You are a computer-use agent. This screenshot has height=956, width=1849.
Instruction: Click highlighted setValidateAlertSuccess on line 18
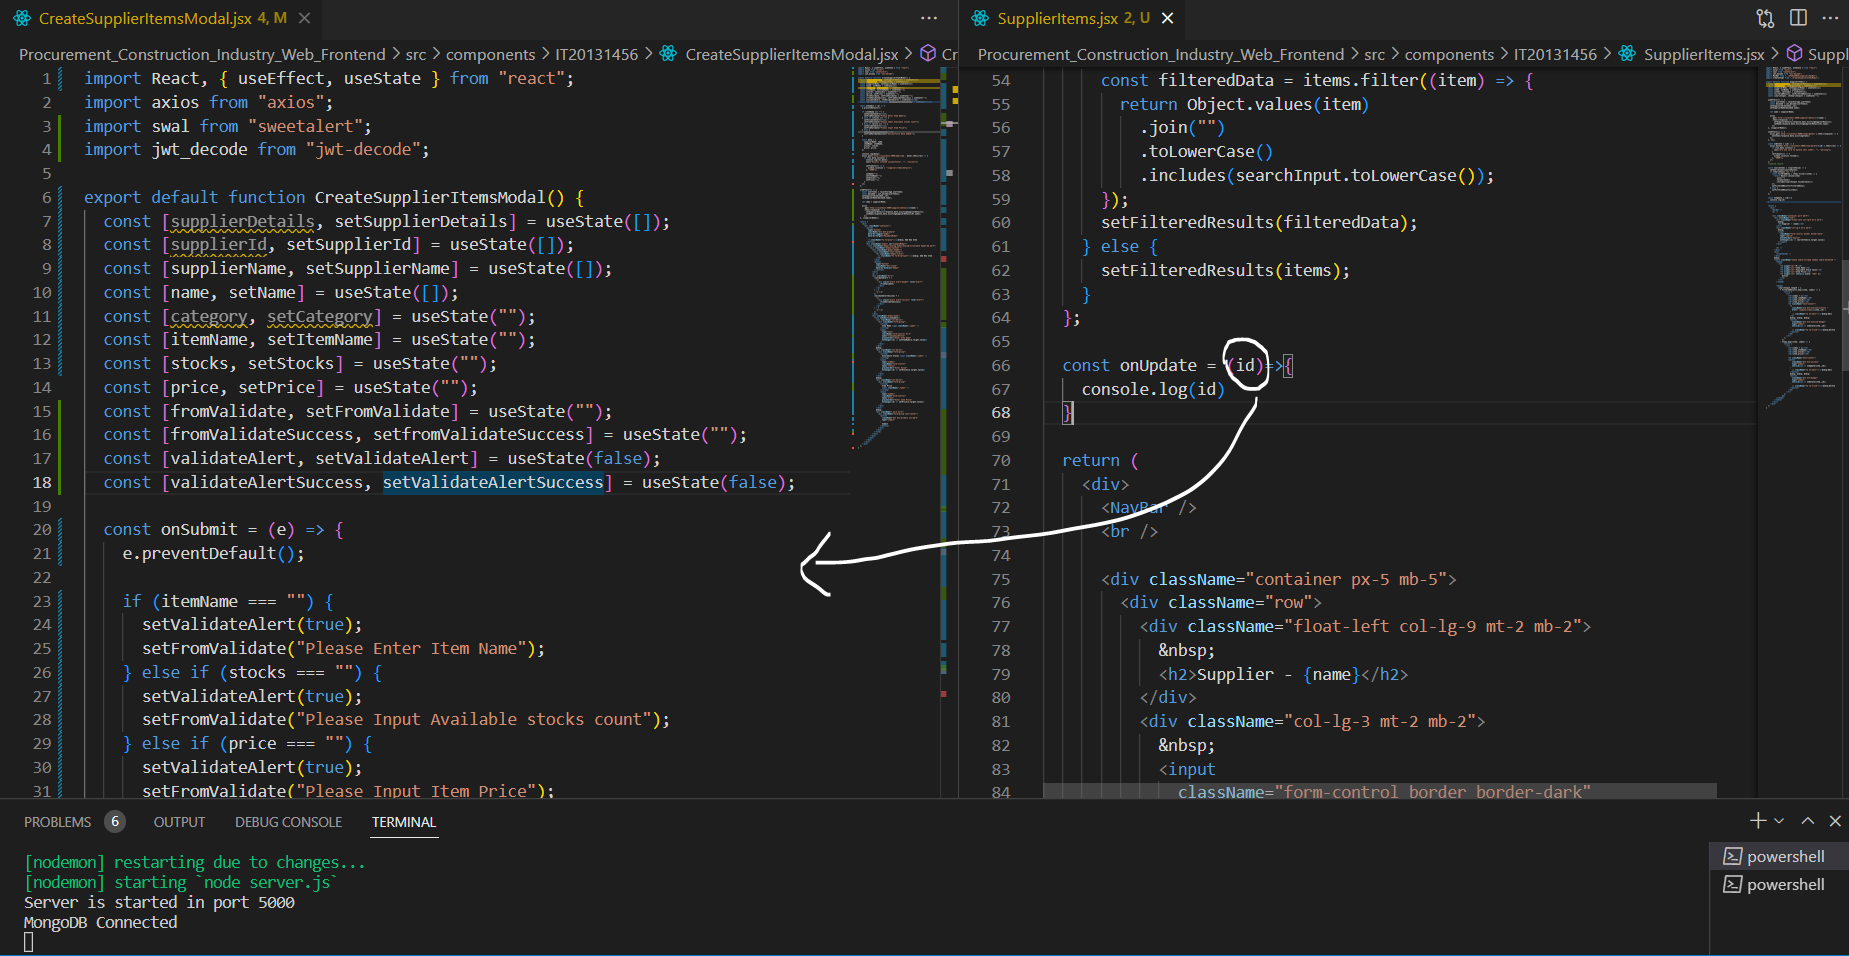pos(493,482)
